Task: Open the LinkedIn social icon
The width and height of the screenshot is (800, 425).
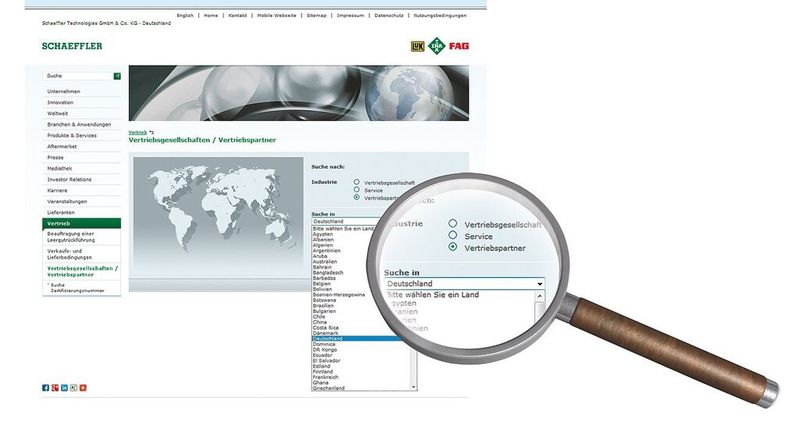Action: (64, 388)
